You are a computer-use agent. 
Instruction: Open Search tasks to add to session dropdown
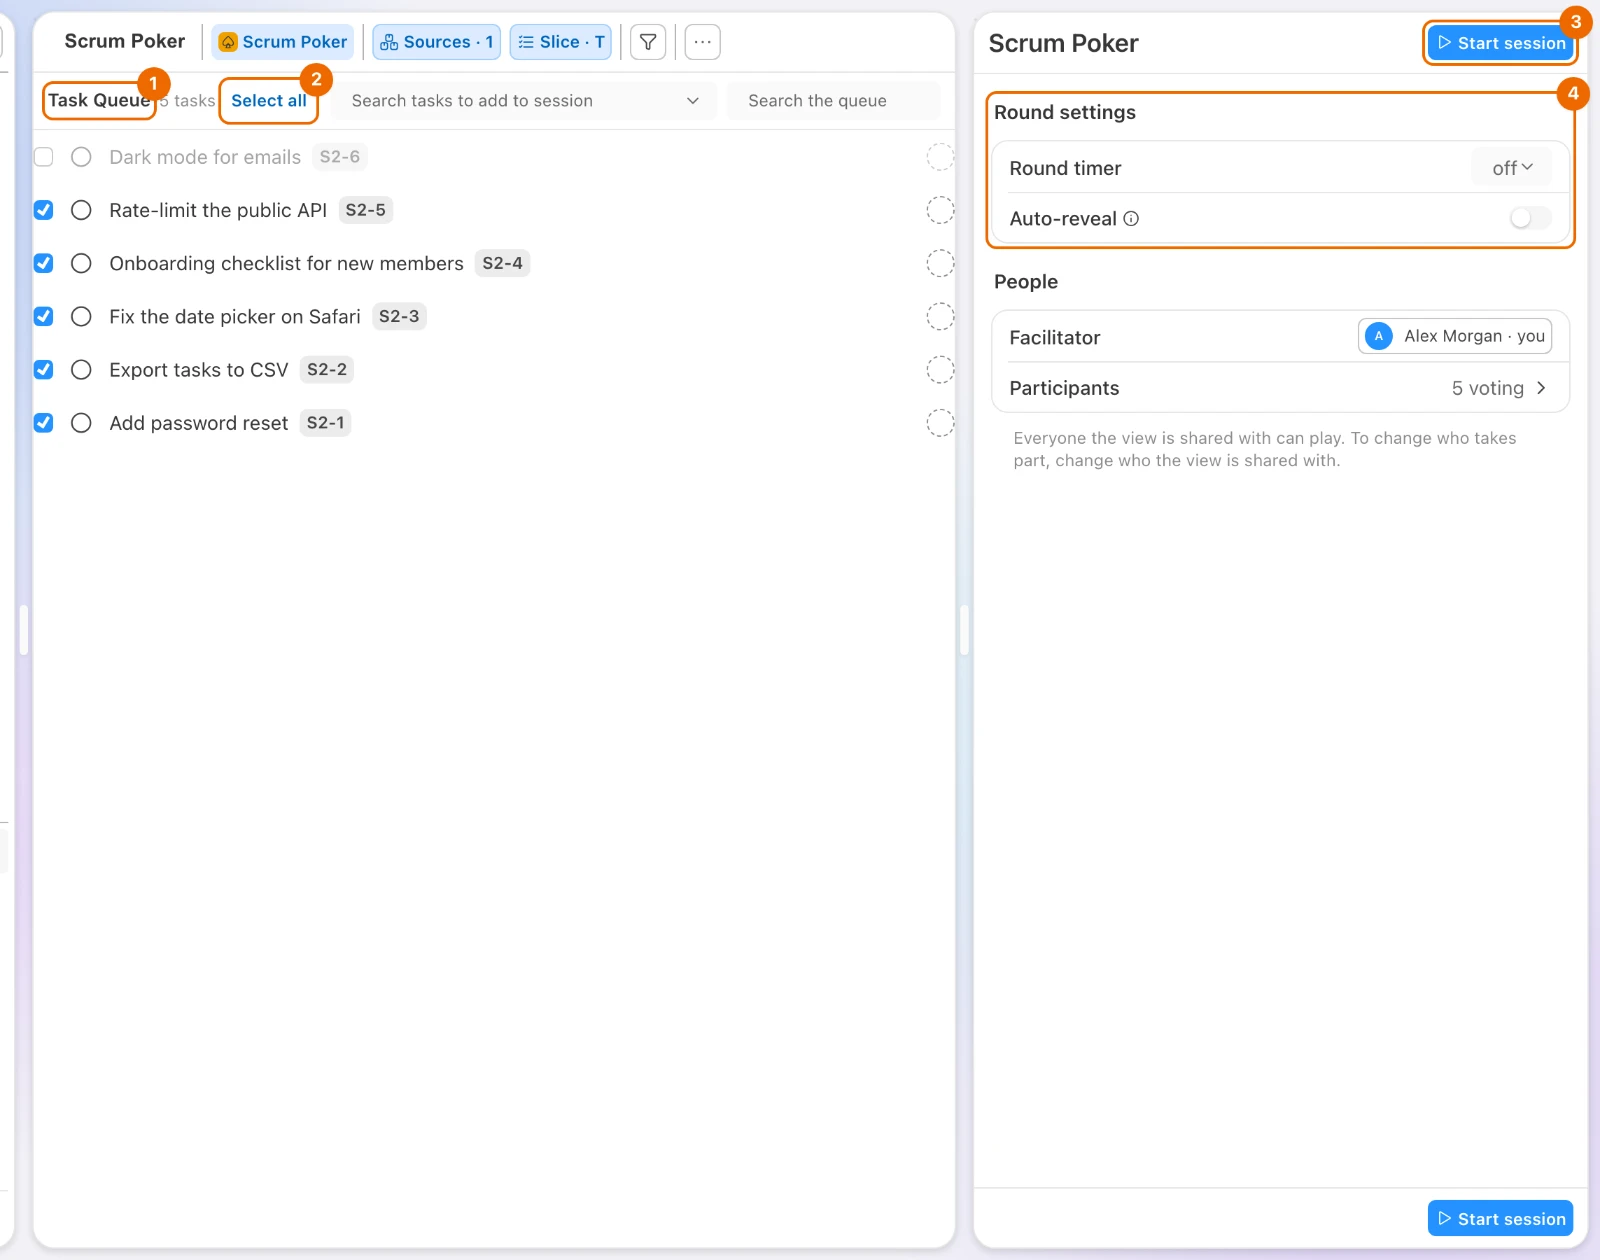(524, 101)
